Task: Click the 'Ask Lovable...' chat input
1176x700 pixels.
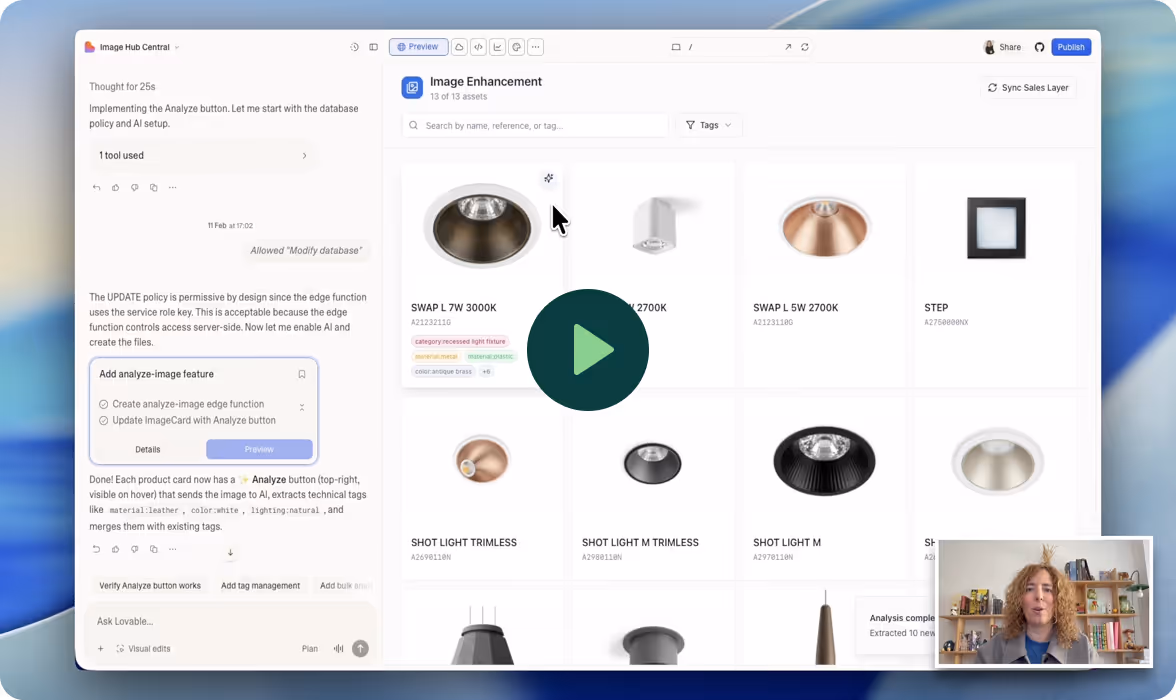Action: coord(231,621)
